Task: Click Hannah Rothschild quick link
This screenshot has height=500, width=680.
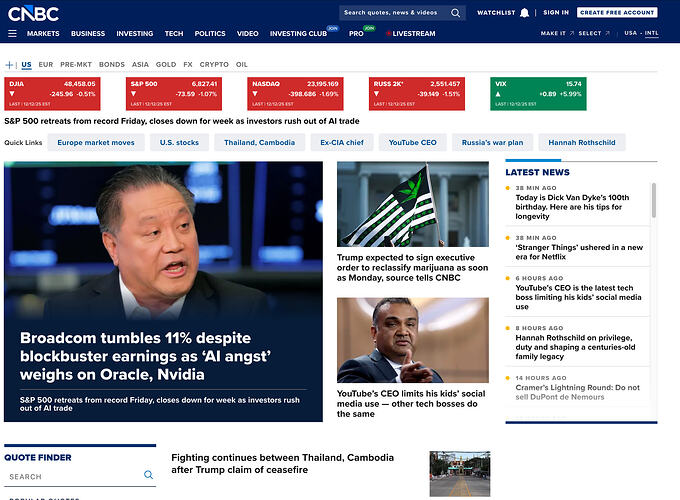Action: click(x=582, y=142)
